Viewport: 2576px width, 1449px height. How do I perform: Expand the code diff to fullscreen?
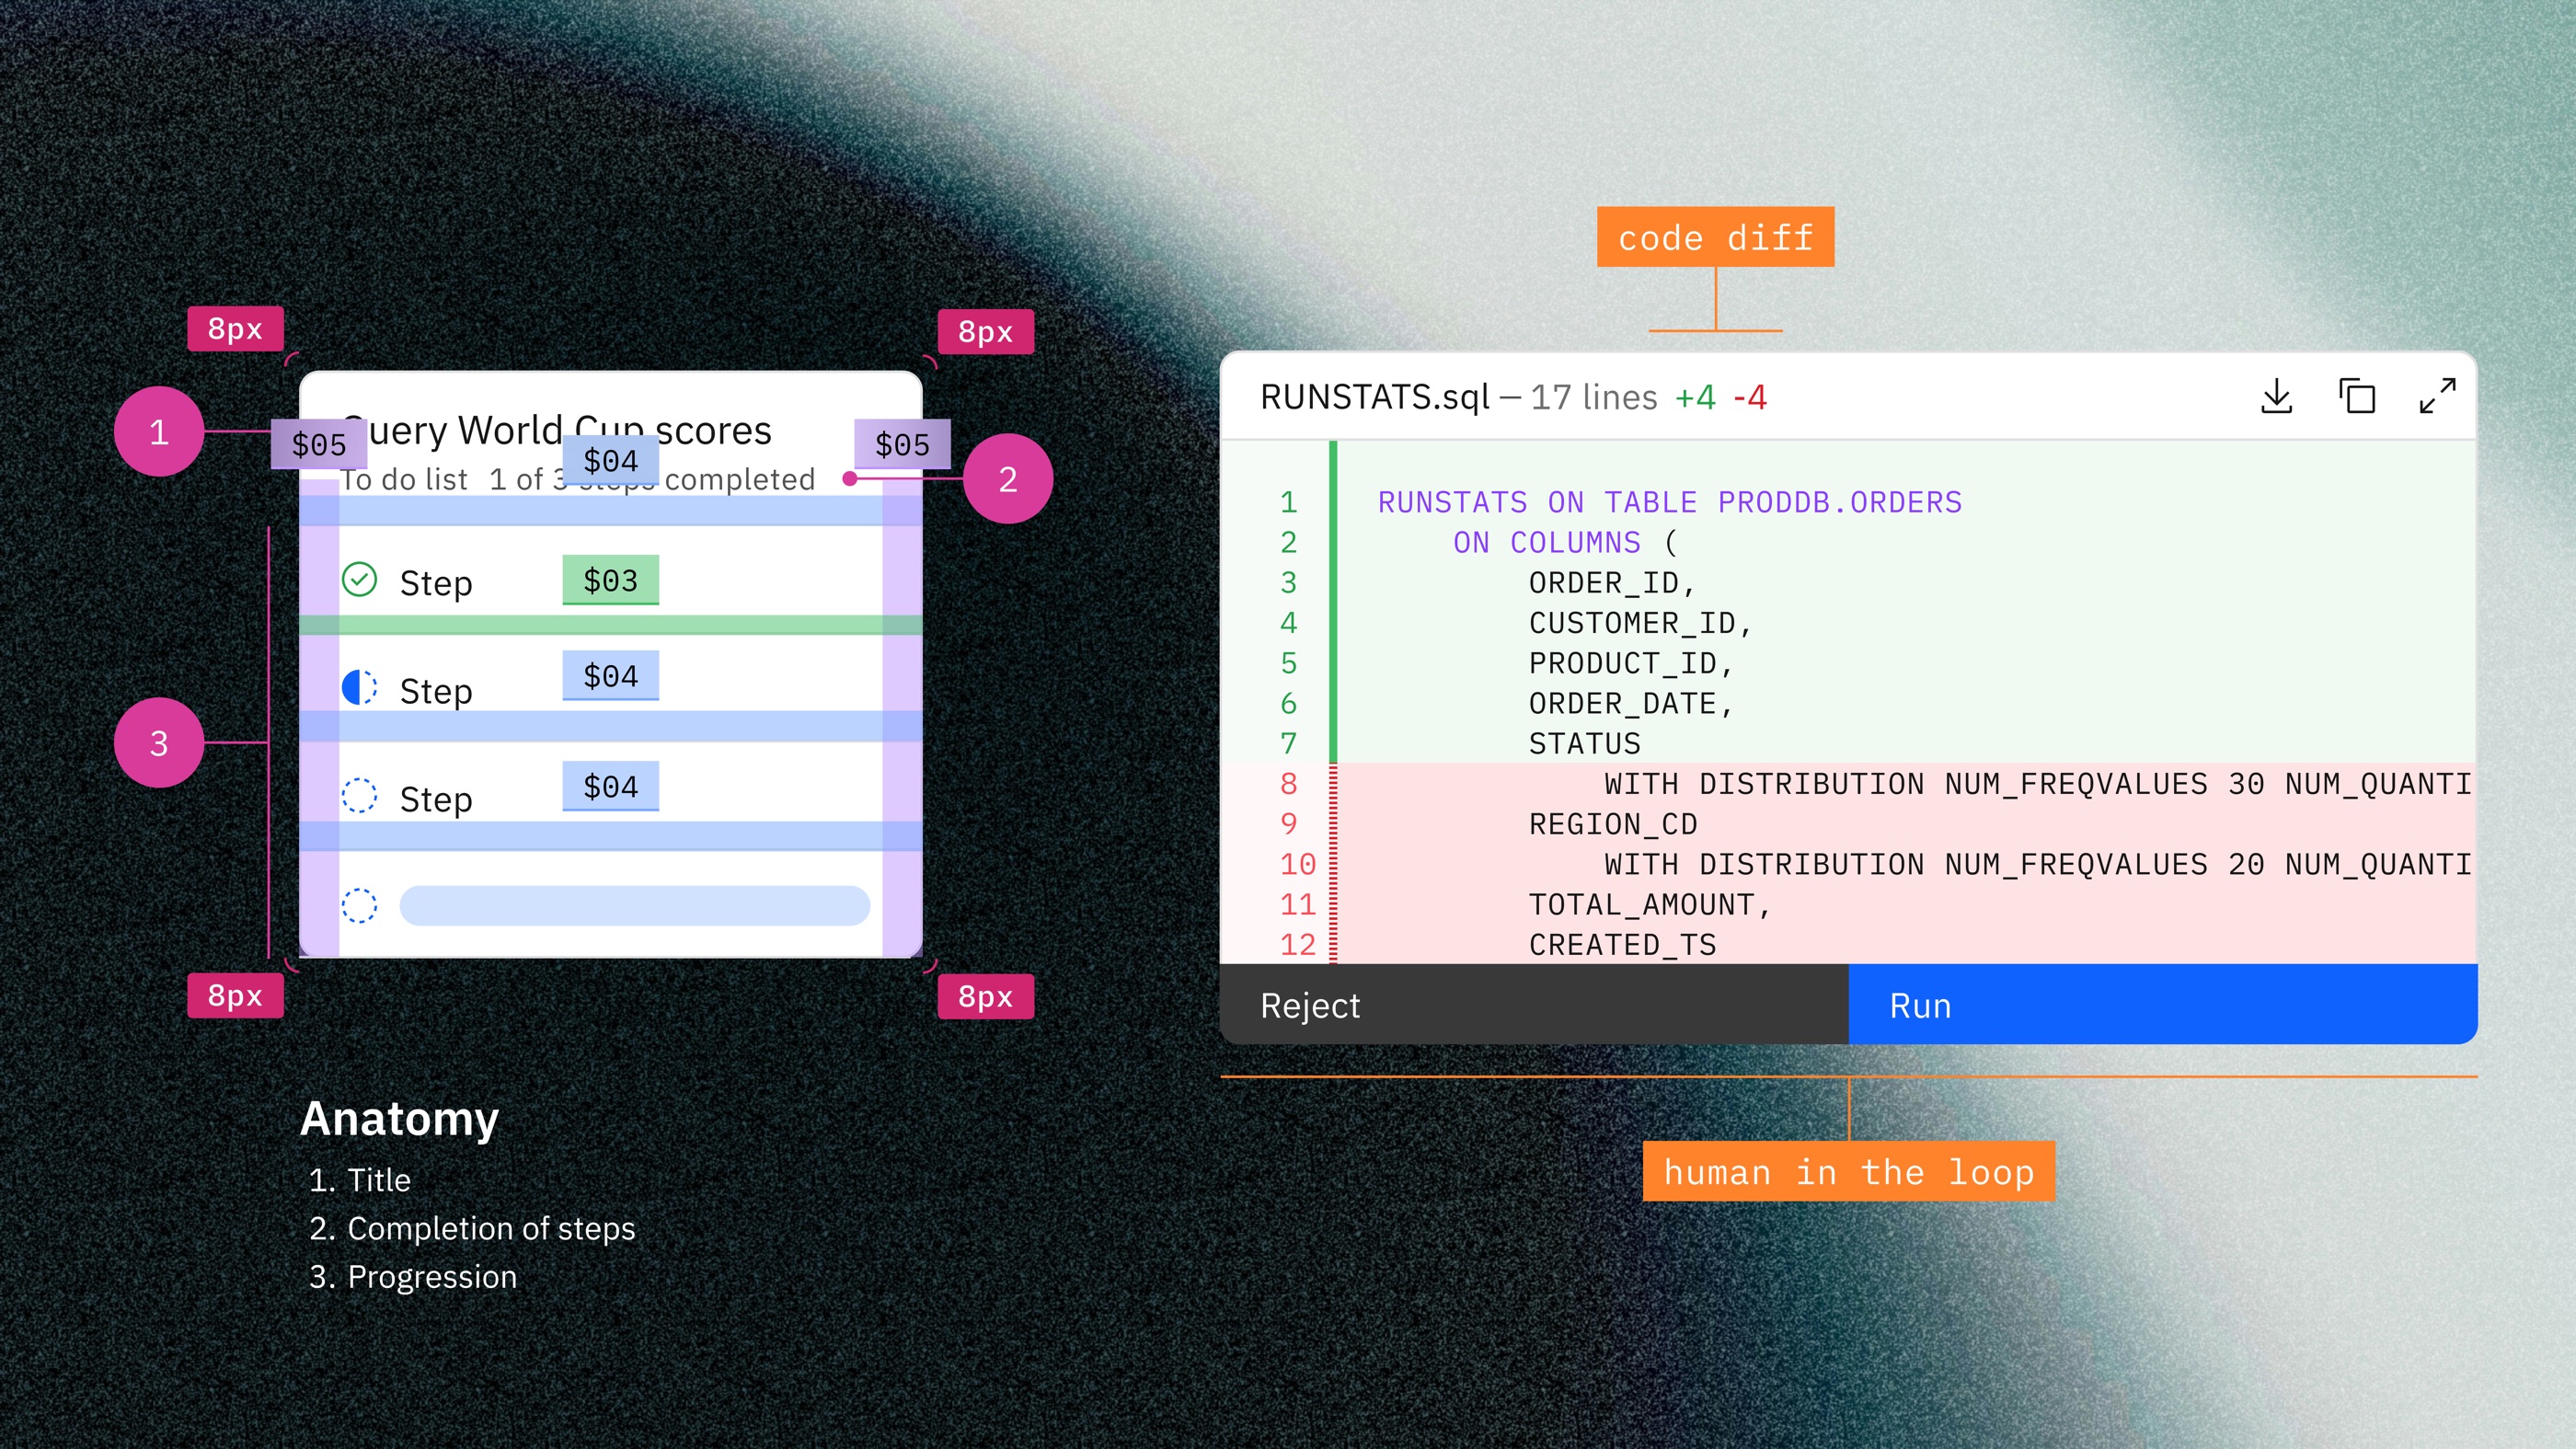click(x=2437, y=396)
